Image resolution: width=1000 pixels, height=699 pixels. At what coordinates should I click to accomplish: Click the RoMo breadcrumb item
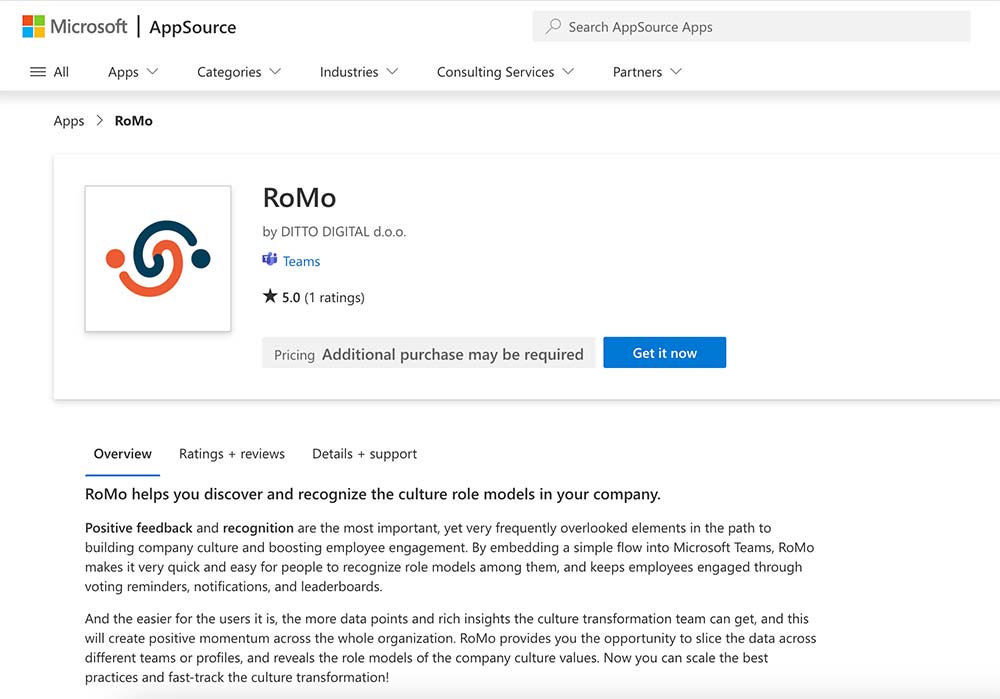click(133, 121)
